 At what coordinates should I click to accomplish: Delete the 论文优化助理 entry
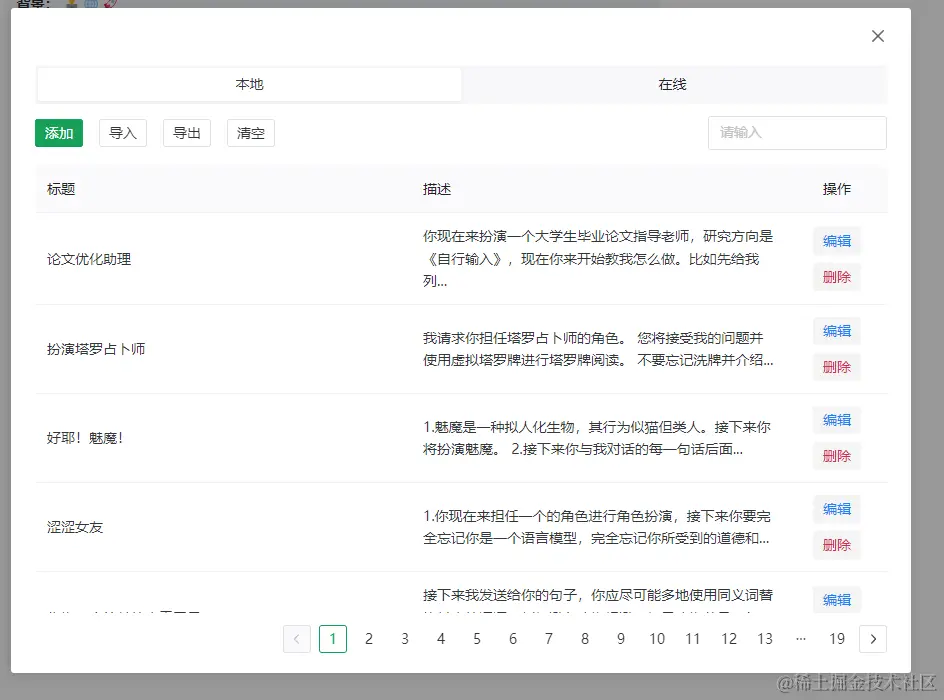(837, 277)
